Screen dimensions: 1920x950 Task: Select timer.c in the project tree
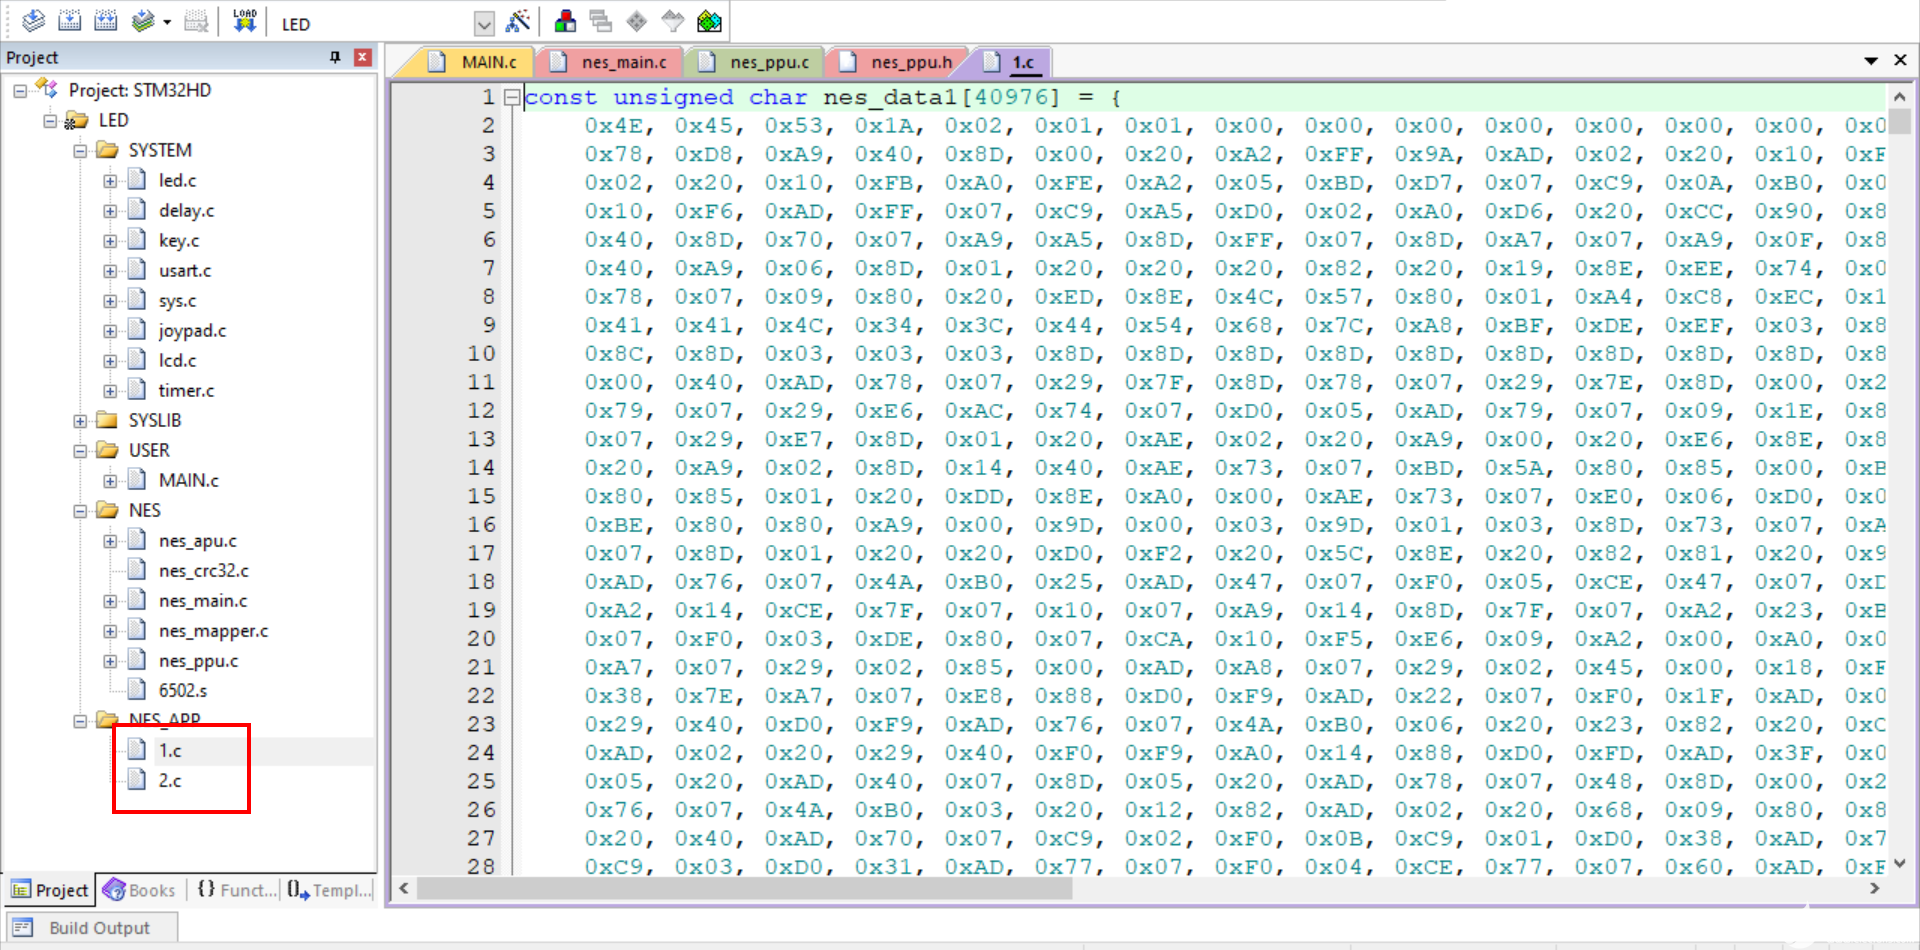(x=186, y=390)
